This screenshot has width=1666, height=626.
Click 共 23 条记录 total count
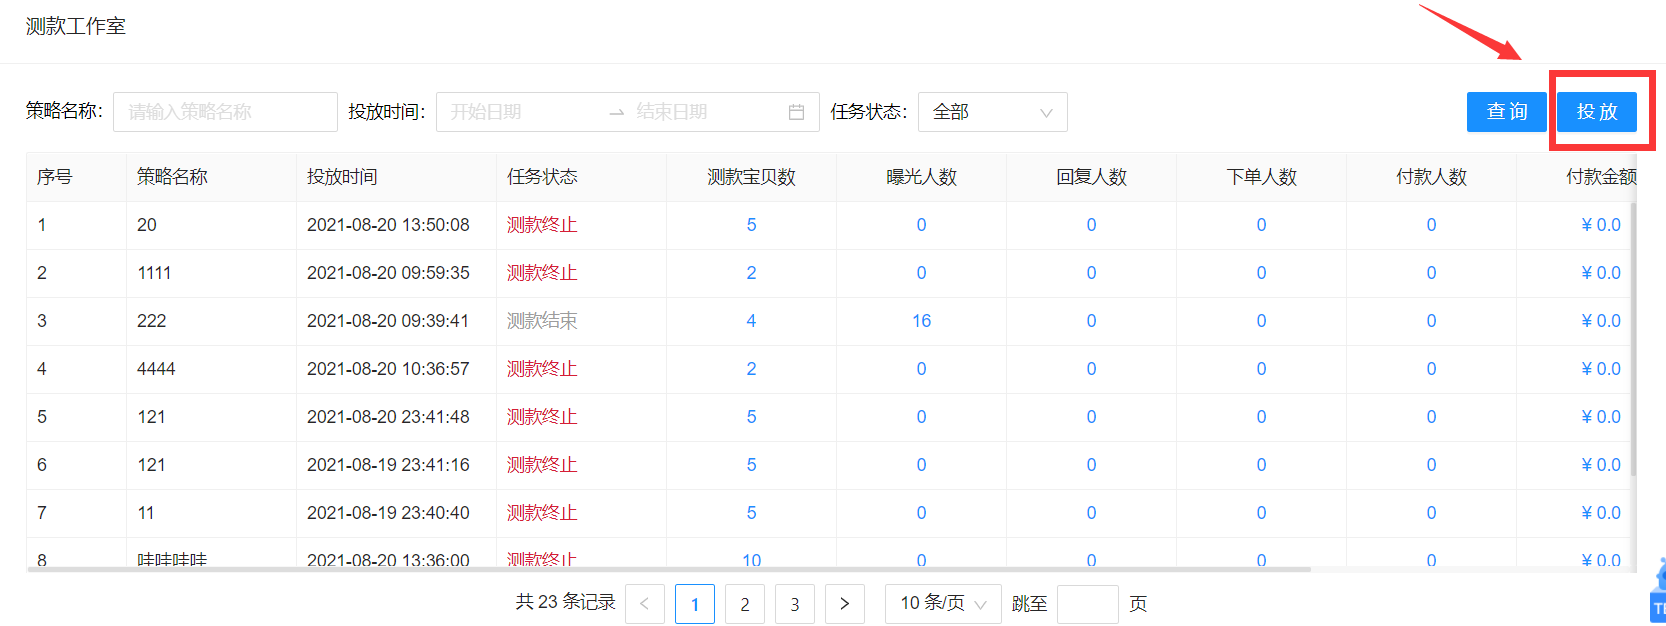[565, 602]
